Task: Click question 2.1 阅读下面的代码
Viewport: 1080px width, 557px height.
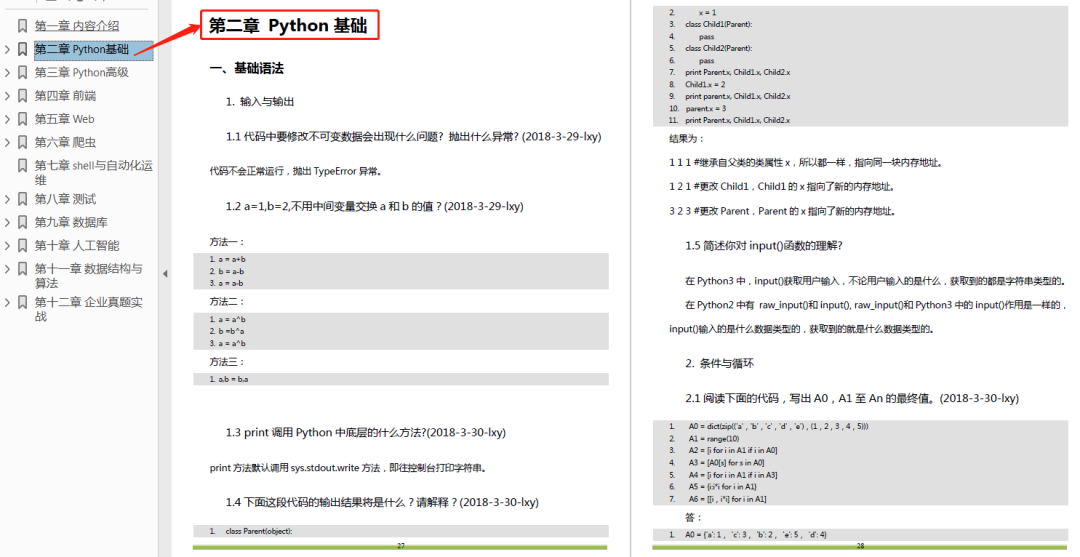Action: click(852, 399)
